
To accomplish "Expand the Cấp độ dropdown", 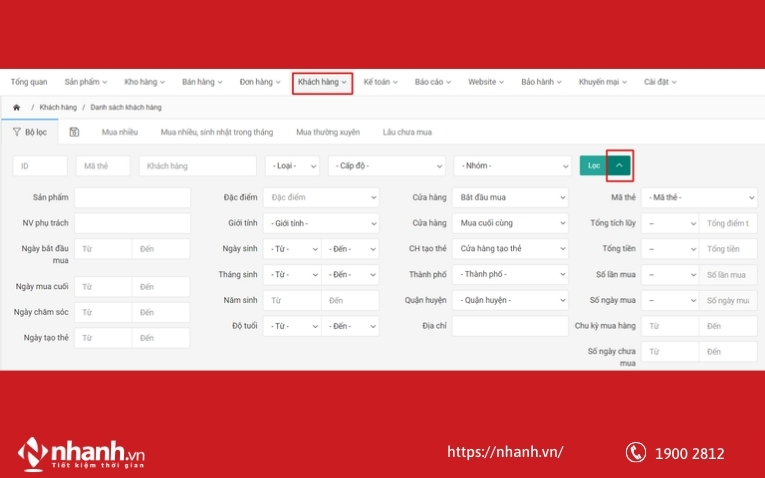I will point(386,166).
